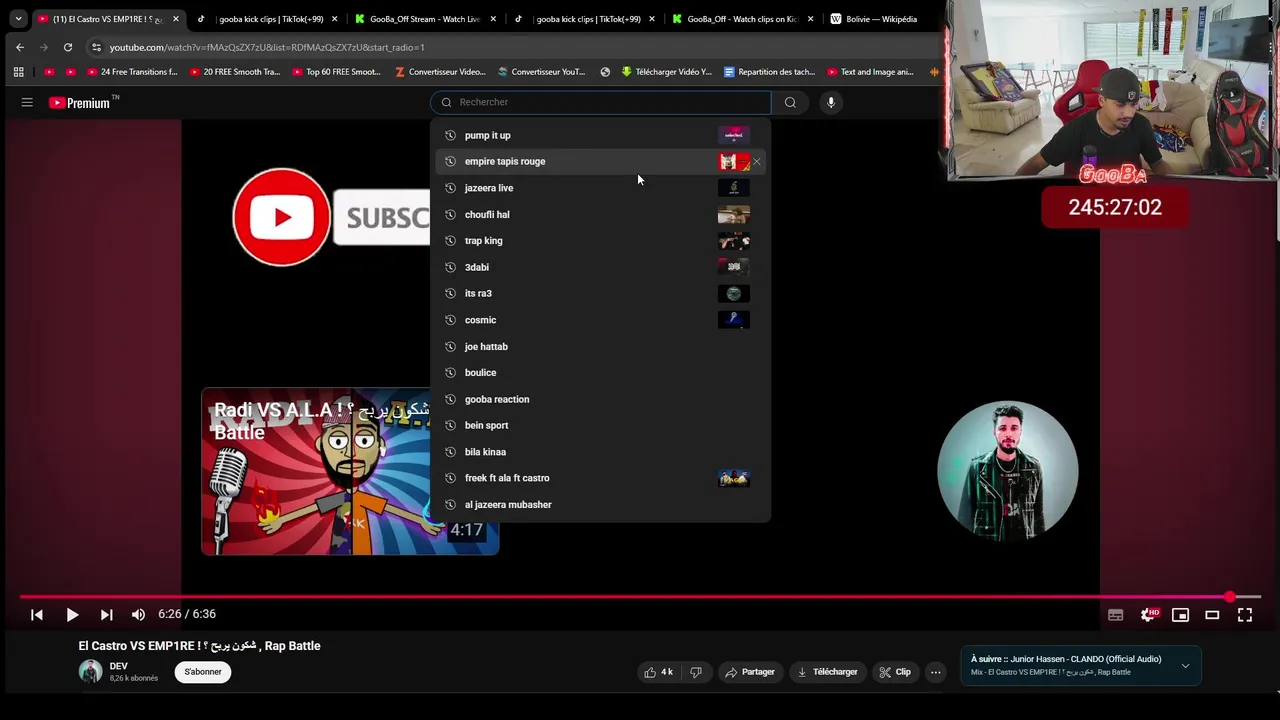The width and height of the screenshot is (1280, 720).
Task: Reload the YouTube page
Action: pyautogui.click(x=67, y=47)
